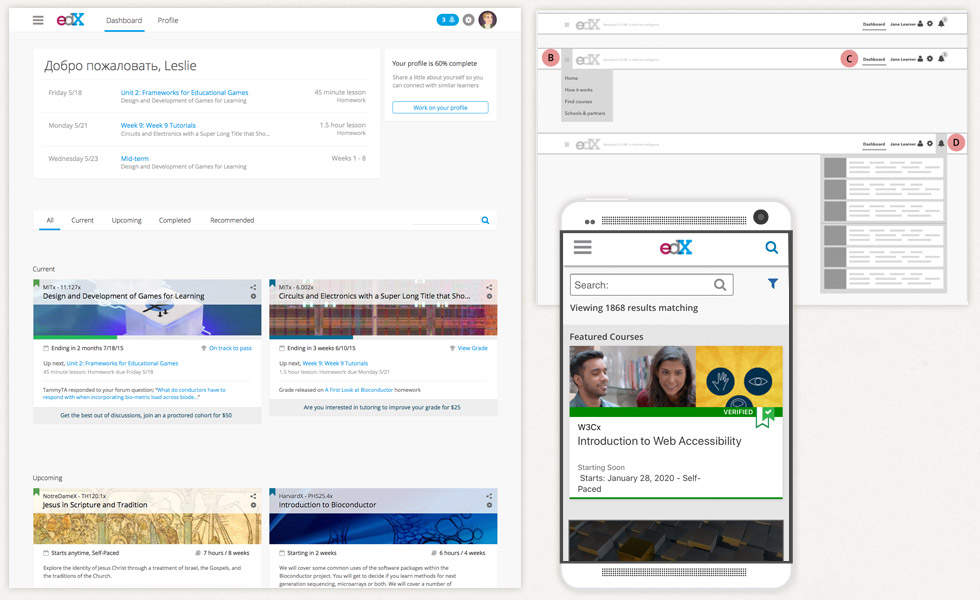This screenshot has width=980, height=600.
Task: Share the Design and Development of Games course
Action: click(253, 288)
